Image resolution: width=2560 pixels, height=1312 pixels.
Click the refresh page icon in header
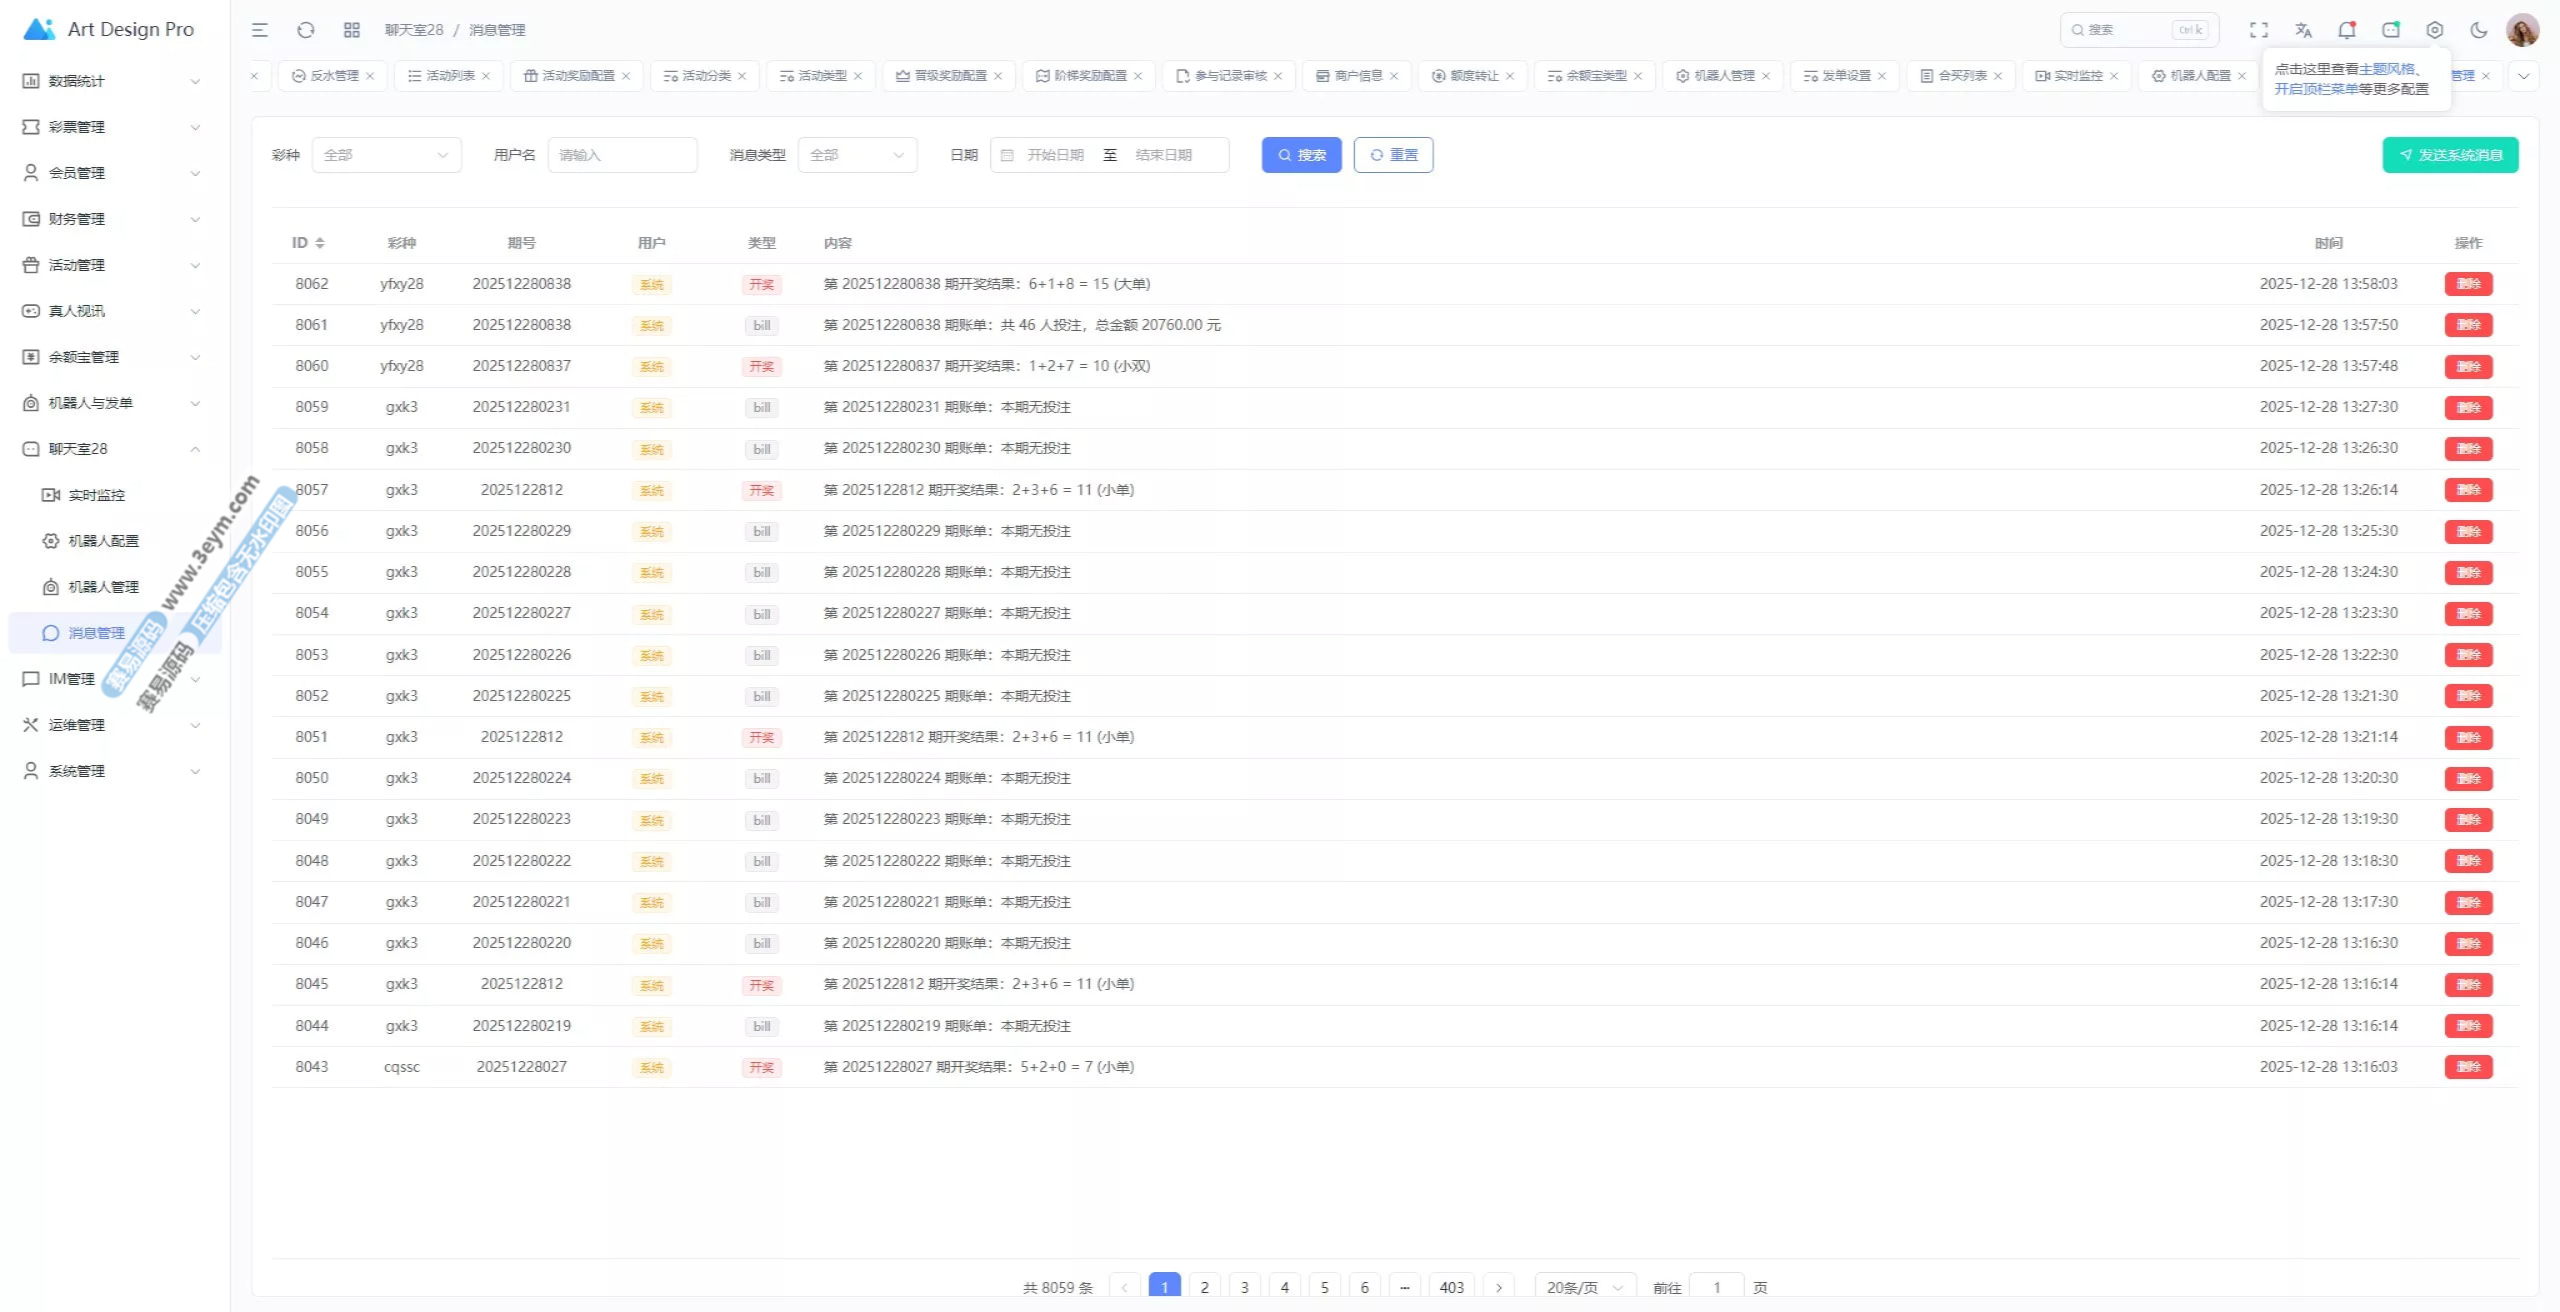click(306, 30)
